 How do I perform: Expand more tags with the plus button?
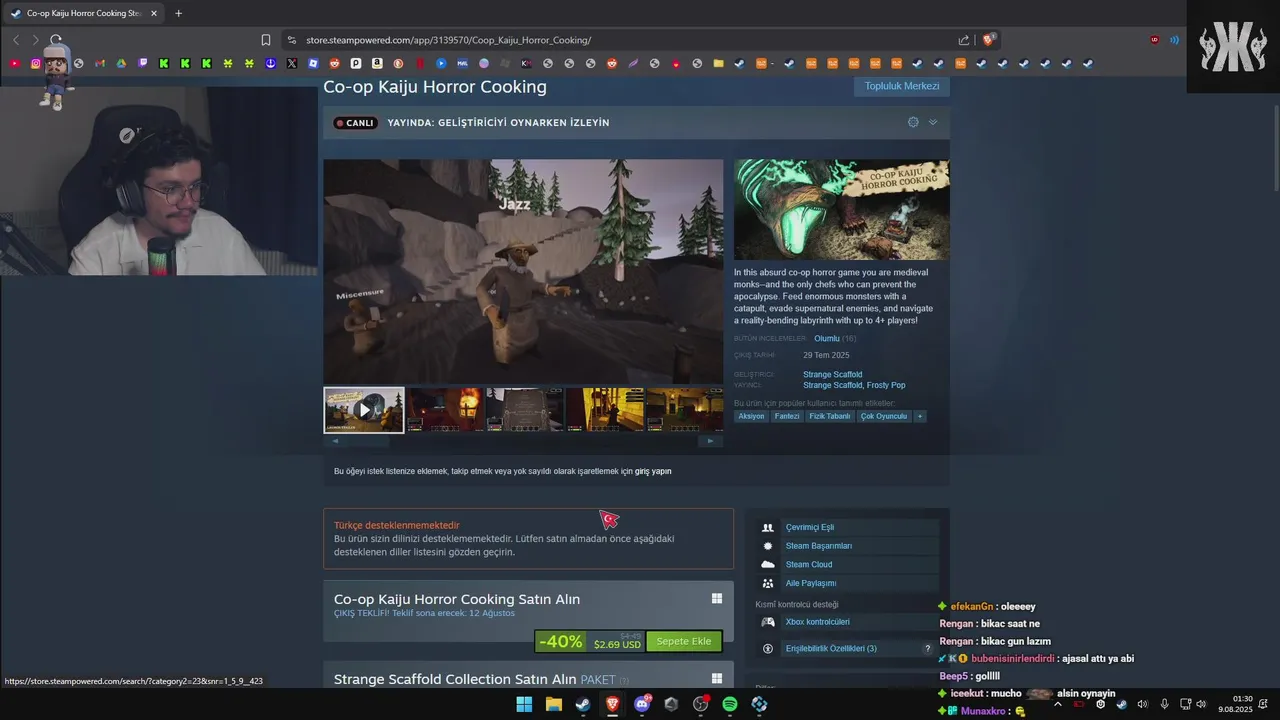click(920, 416)
